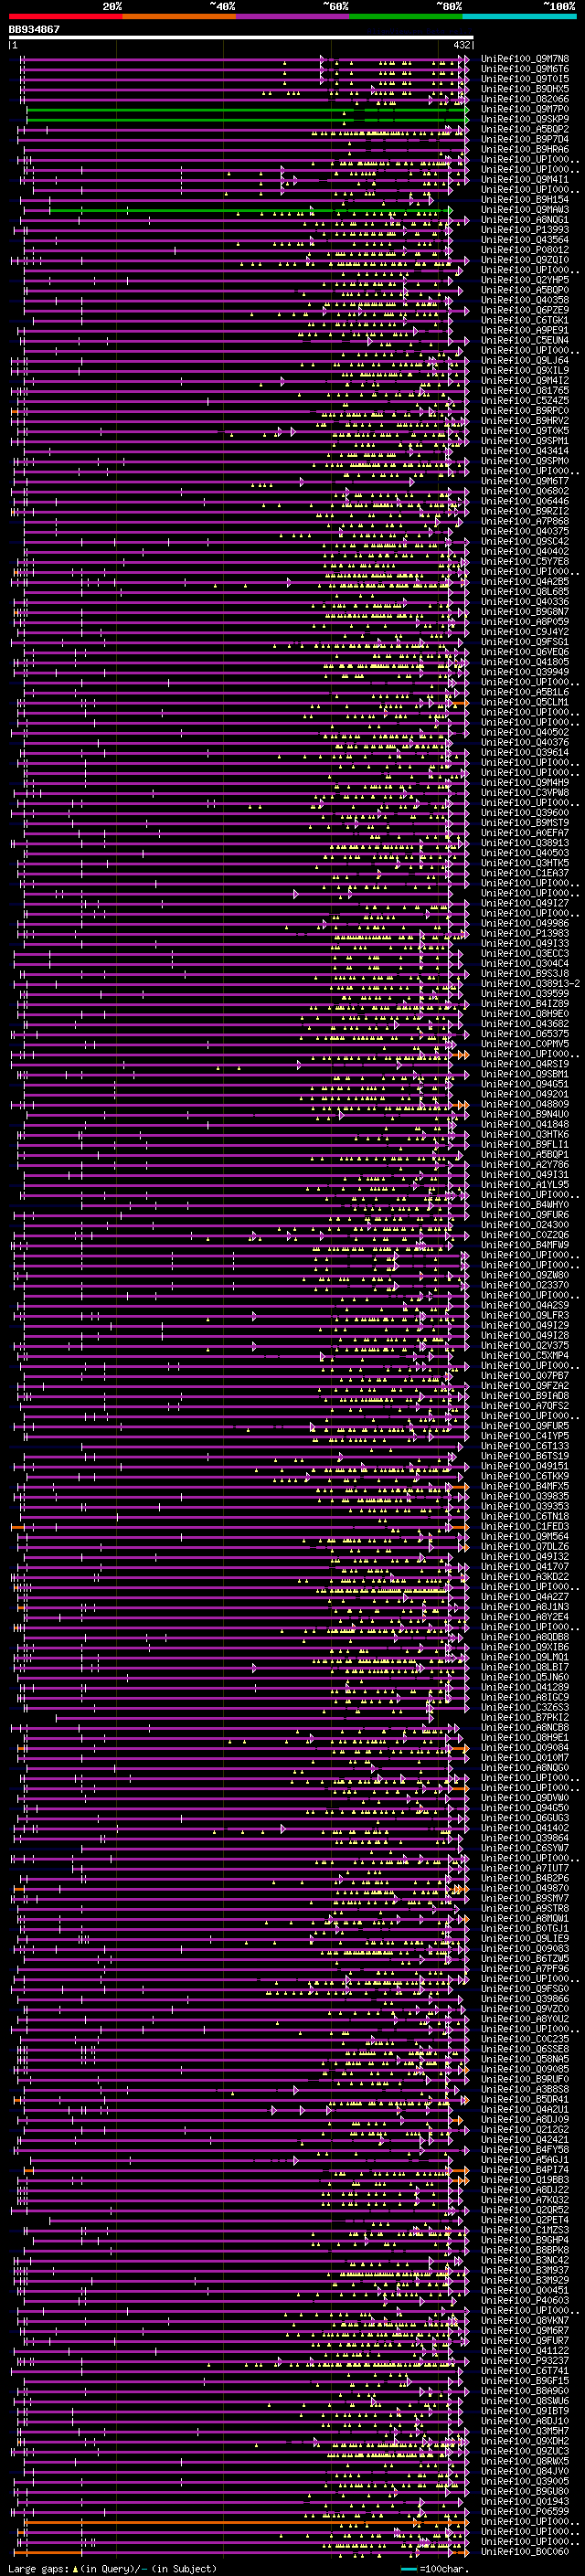Image resolution: width=585 pixels, height=2576 pixels.
Task: Open hit UniRef100_Q9XDH2
Action: coord(525,2441)
